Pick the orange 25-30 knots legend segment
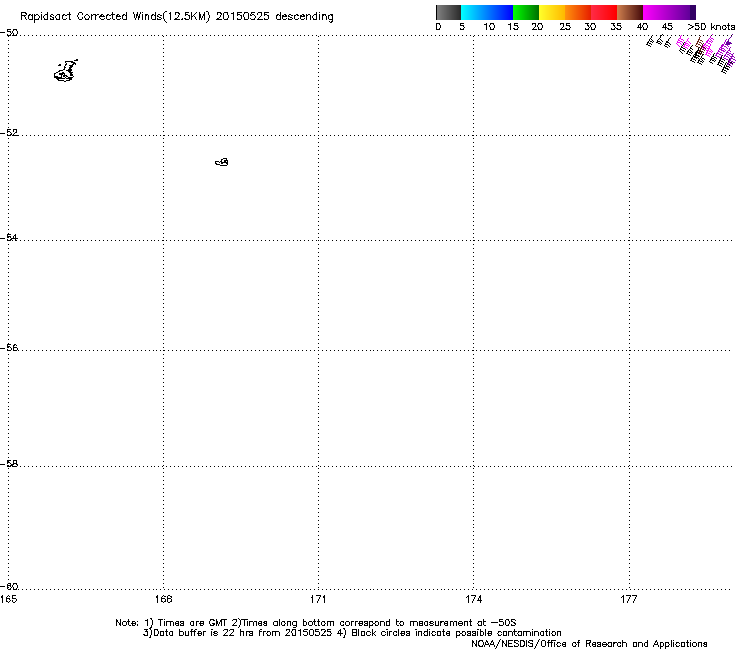The width and height of the screenshot is (740, 650). tap(578, 12)
